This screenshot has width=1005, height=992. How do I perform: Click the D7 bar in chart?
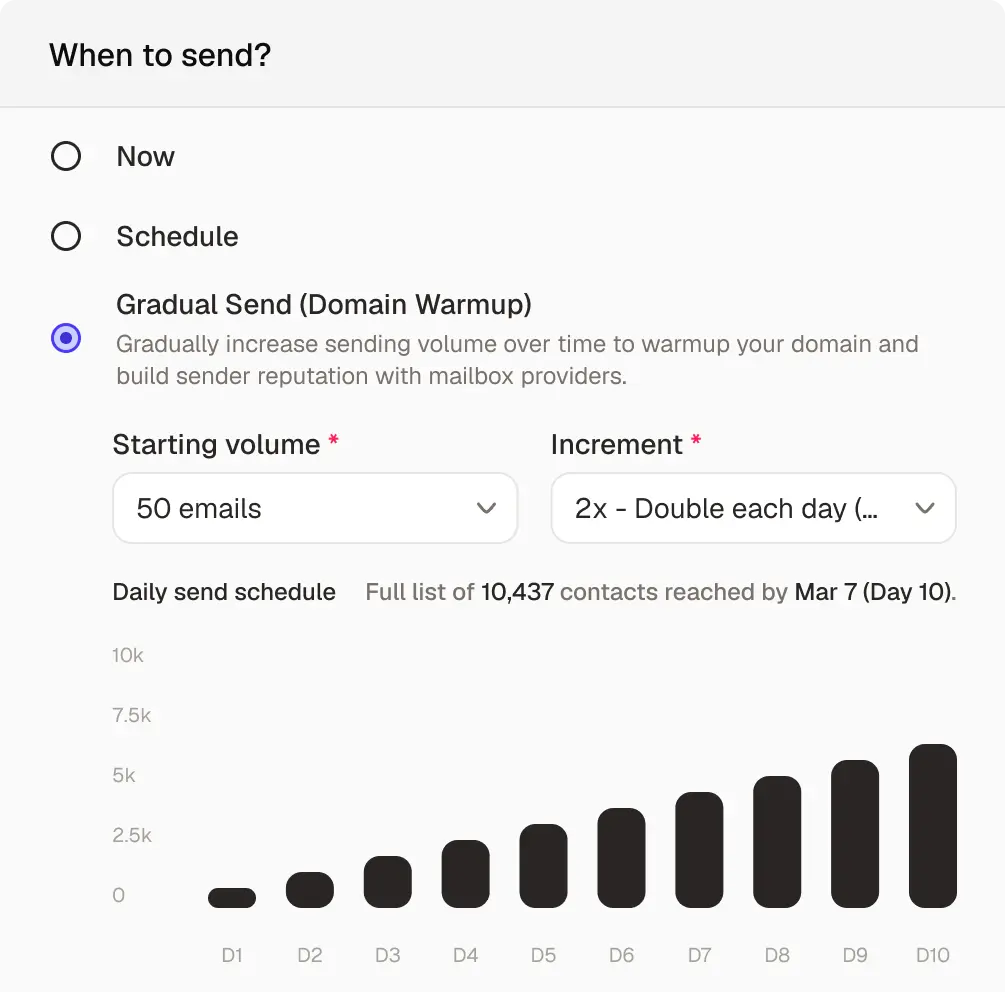pos(699,850)
